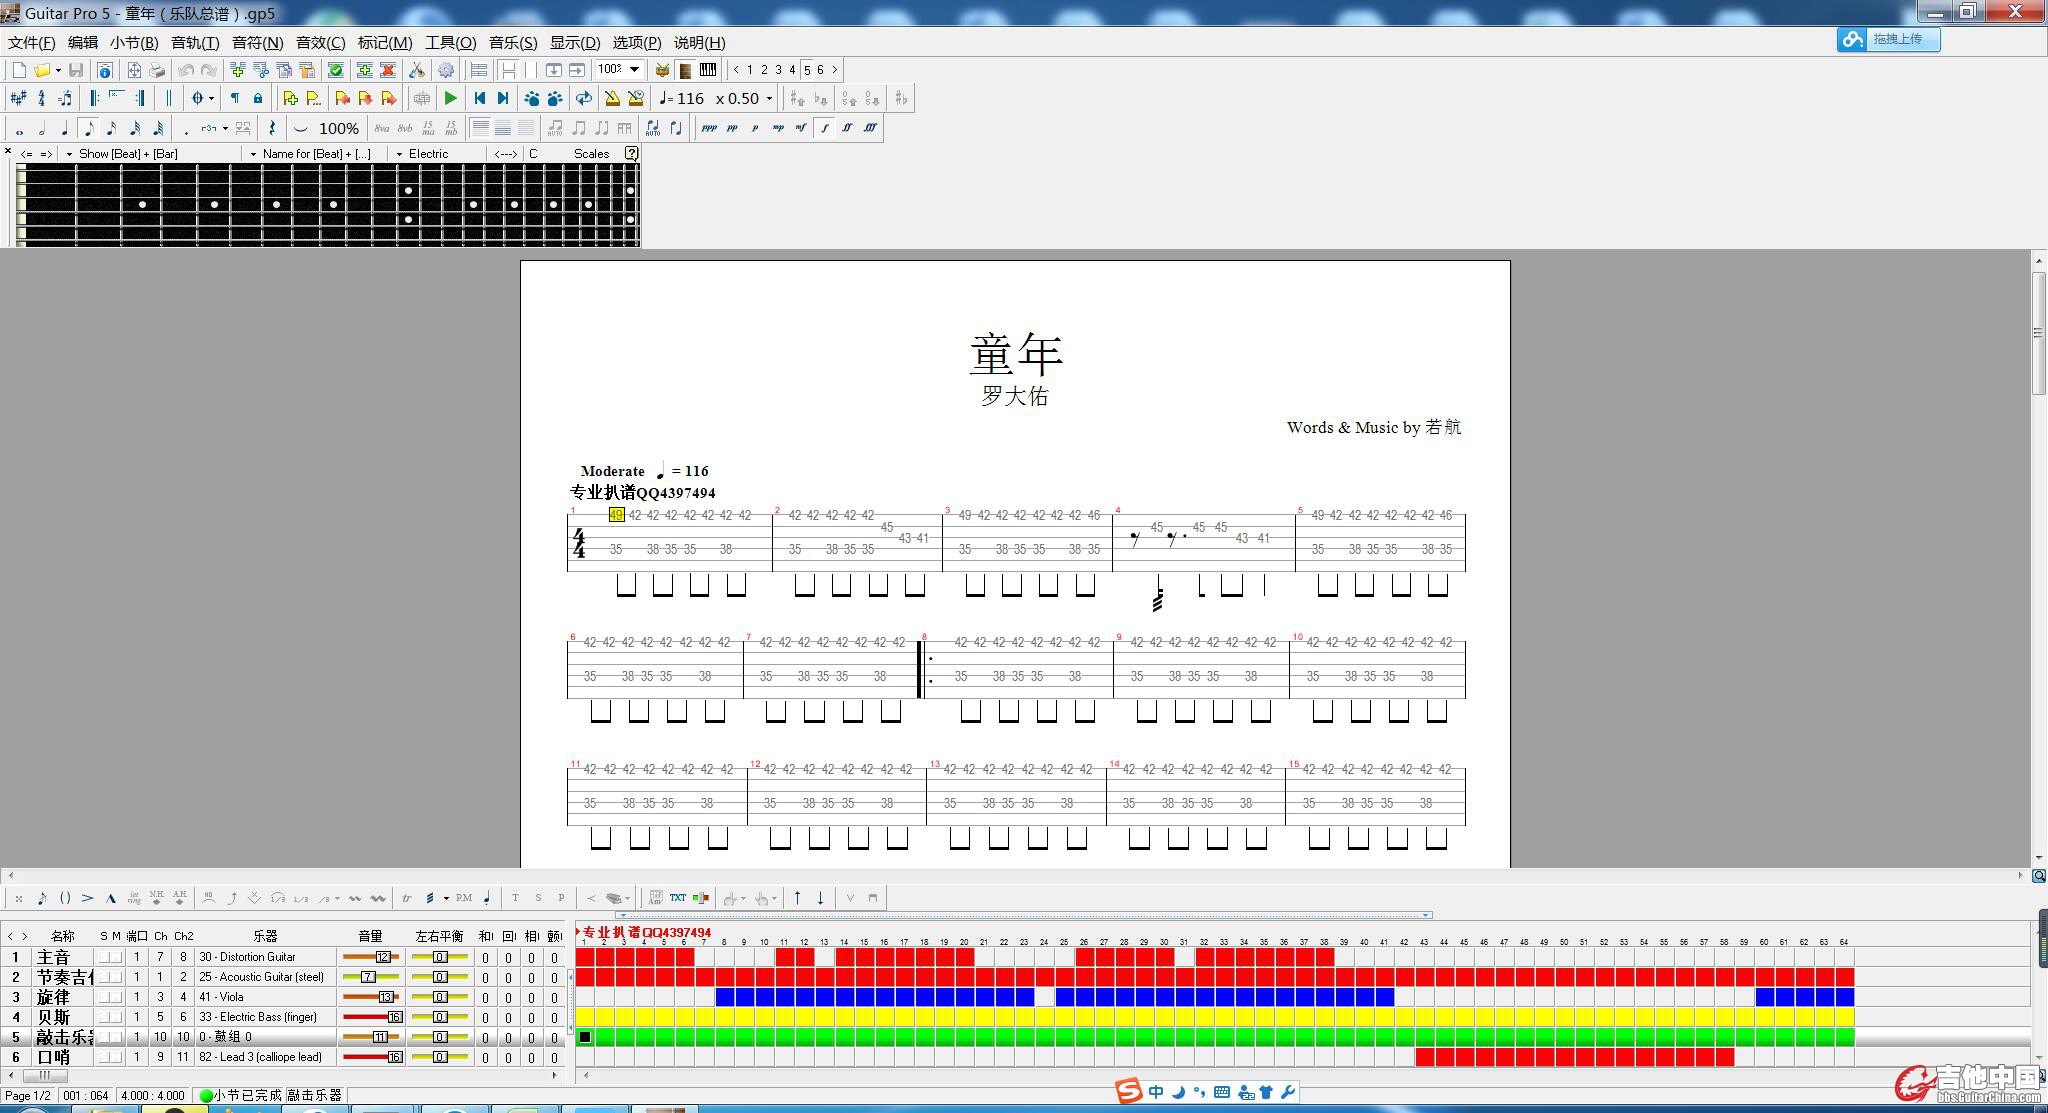Toggle Mute on the 旋律 track

point(117,997)
